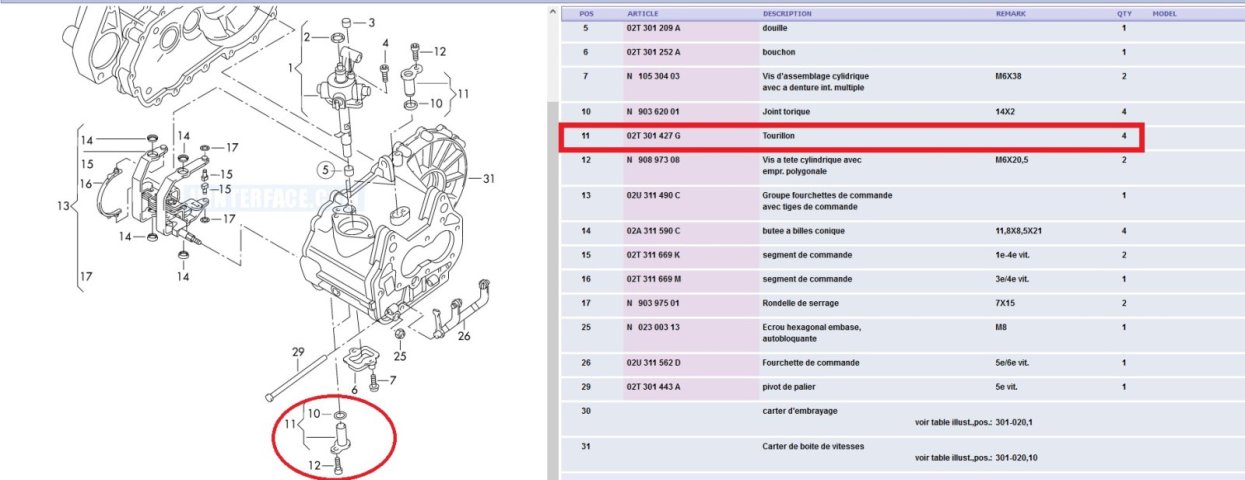1245x480 pixels.
Task: Click the 'Tourillon' description
Action: [x=779, y=135]
